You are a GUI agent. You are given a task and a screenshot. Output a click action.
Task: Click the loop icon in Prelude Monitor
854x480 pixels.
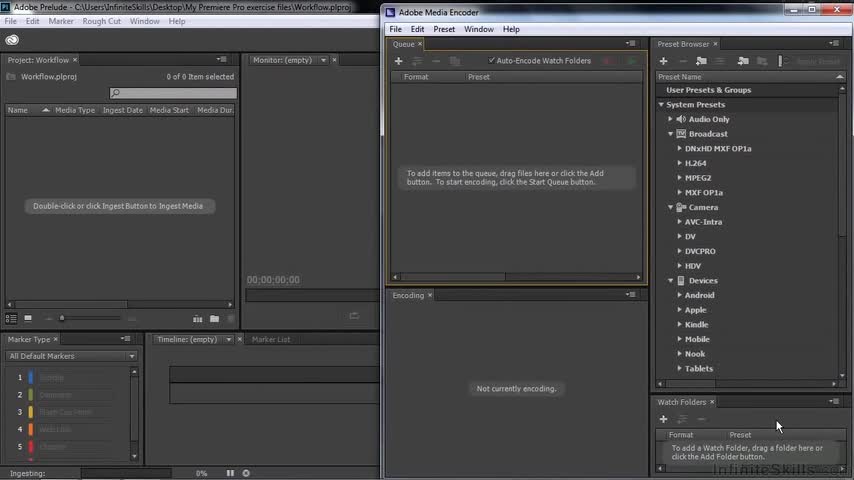354,316
